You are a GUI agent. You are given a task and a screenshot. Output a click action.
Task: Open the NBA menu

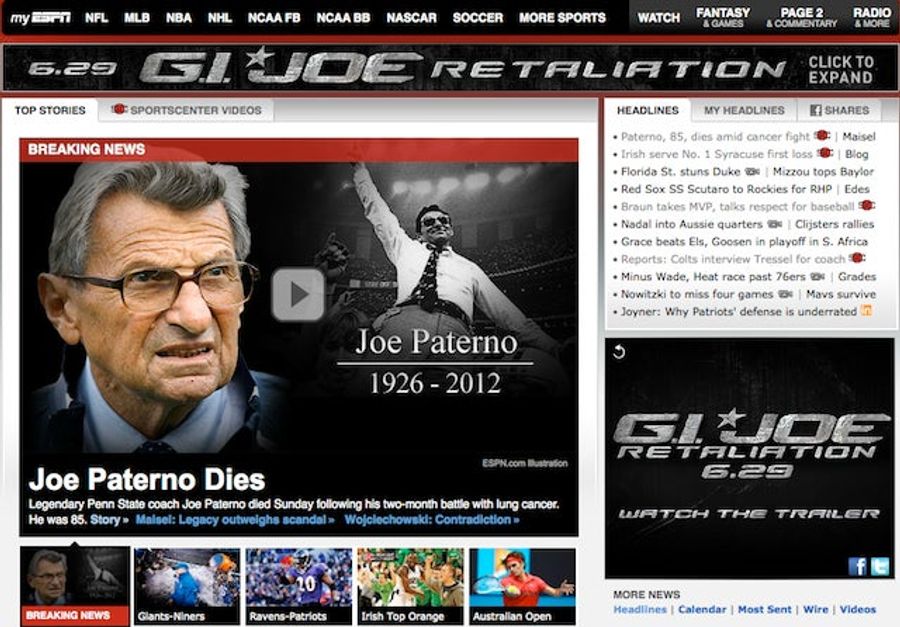click(x=179, y=18)
